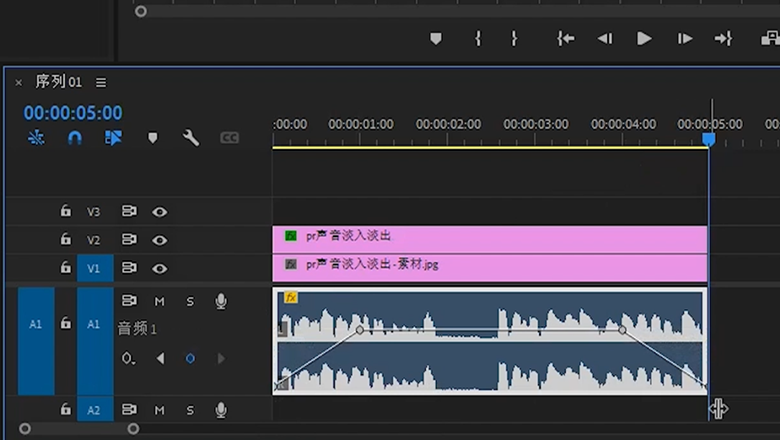The height and width of the screenshot is (440, 780).
Task: Toggle lock on track V3
Action: (x=66, y=211)
